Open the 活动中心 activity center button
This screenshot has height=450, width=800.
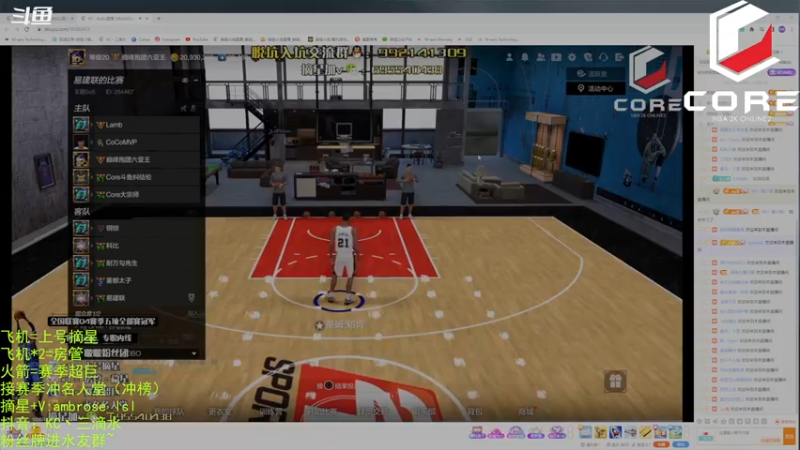(x=595, y=88)
